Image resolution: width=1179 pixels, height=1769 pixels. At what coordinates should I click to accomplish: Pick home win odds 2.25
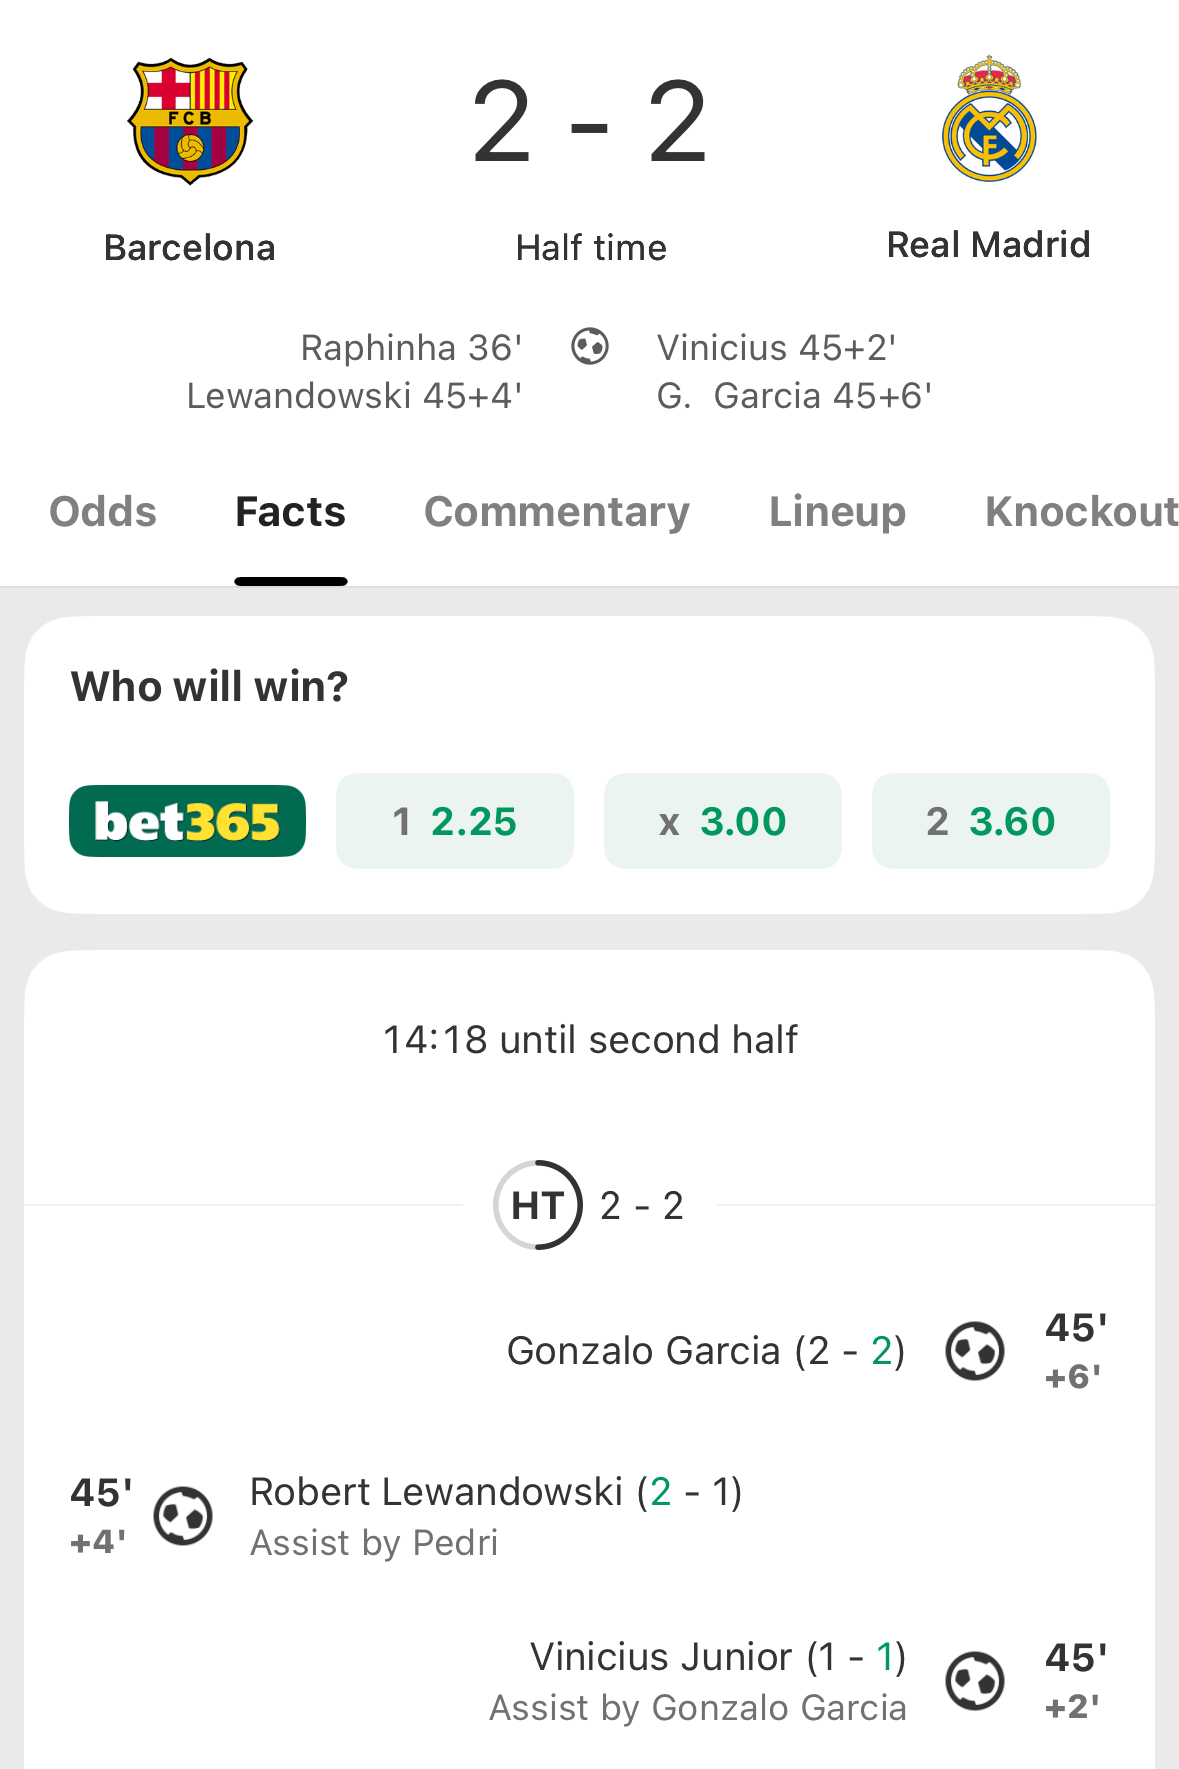point(455,821)
